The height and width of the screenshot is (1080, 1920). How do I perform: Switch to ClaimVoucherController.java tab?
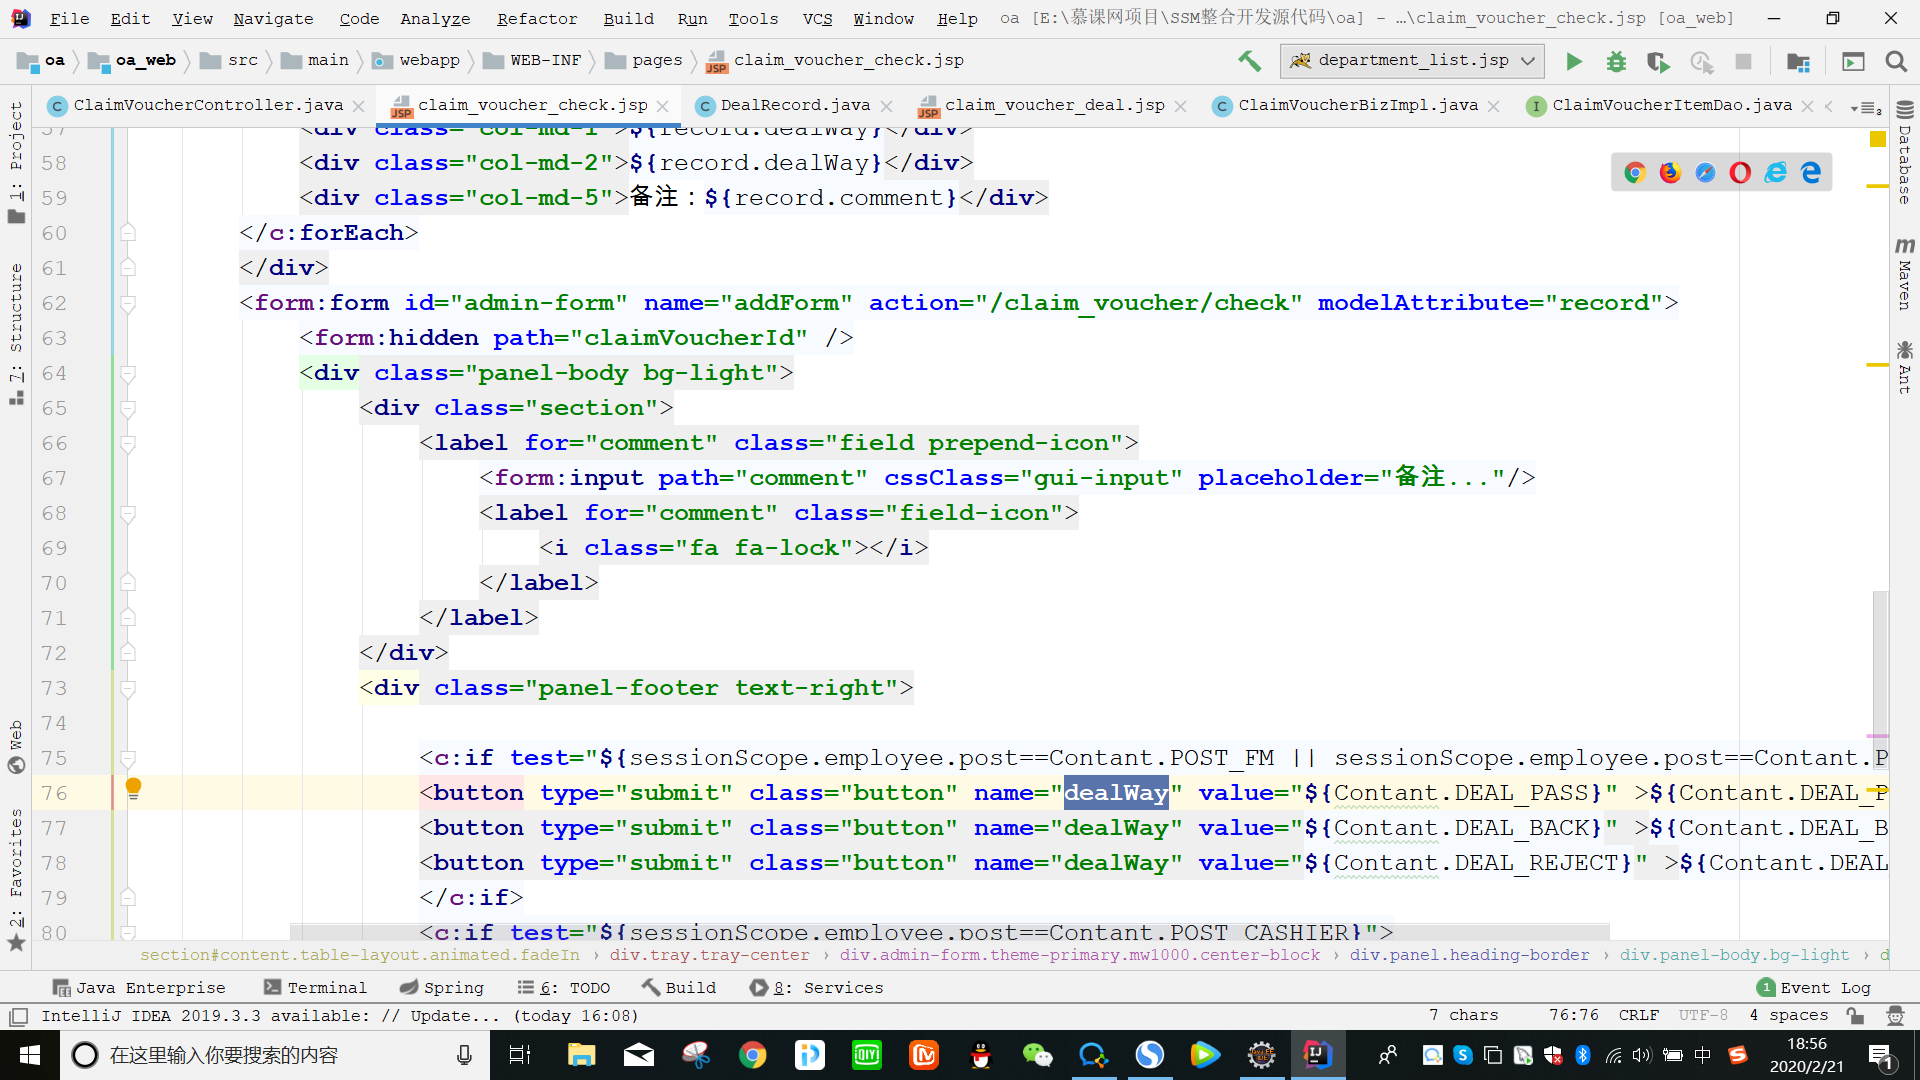pyautogui.click(x=208, y=105)
